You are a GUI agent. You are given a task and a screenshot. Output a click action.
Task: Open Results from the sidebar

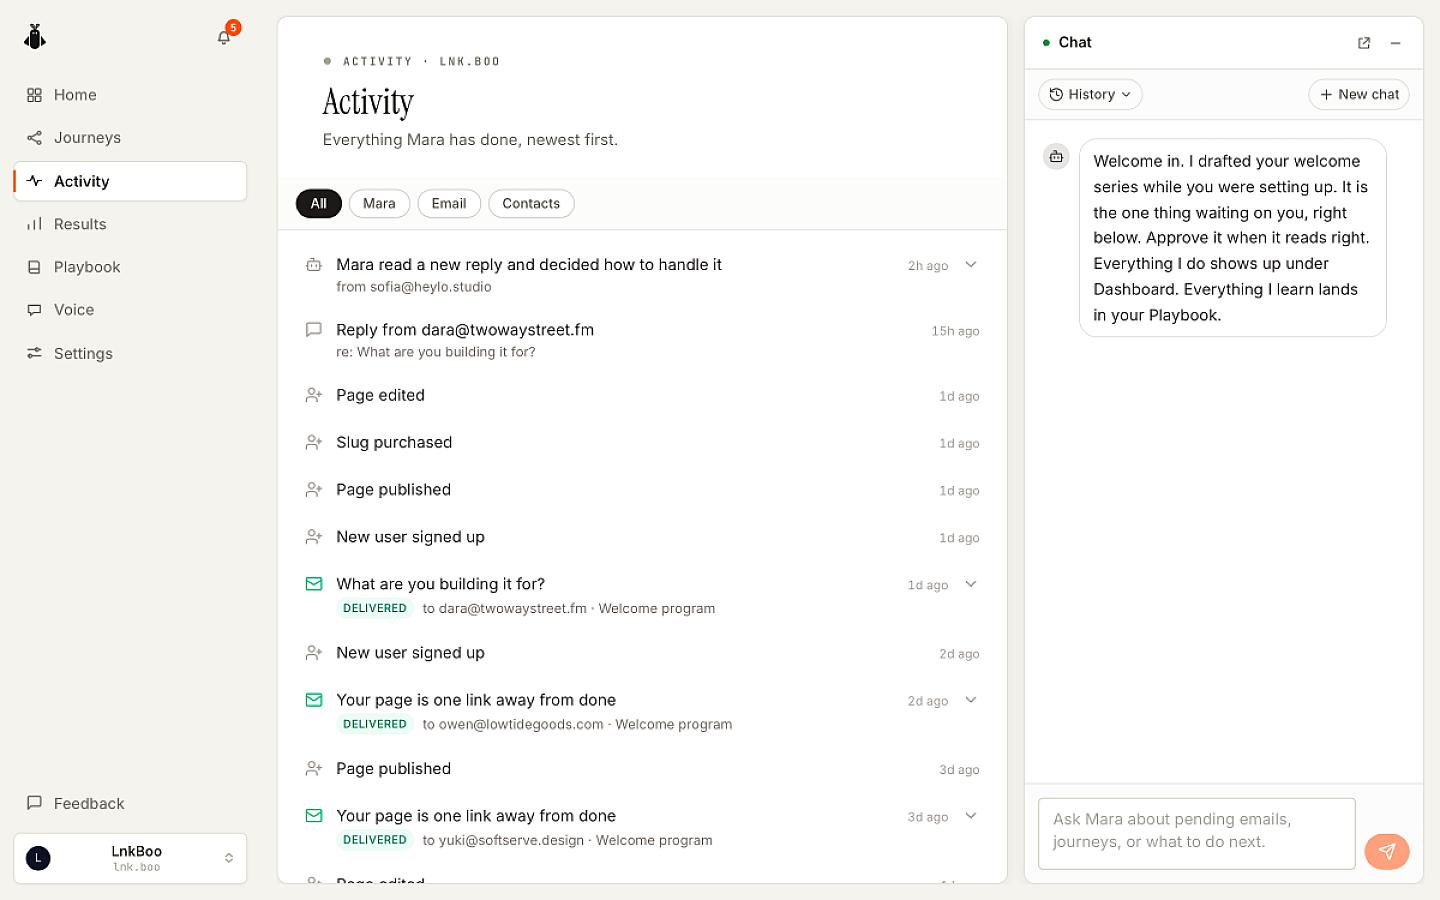[130, 224]
